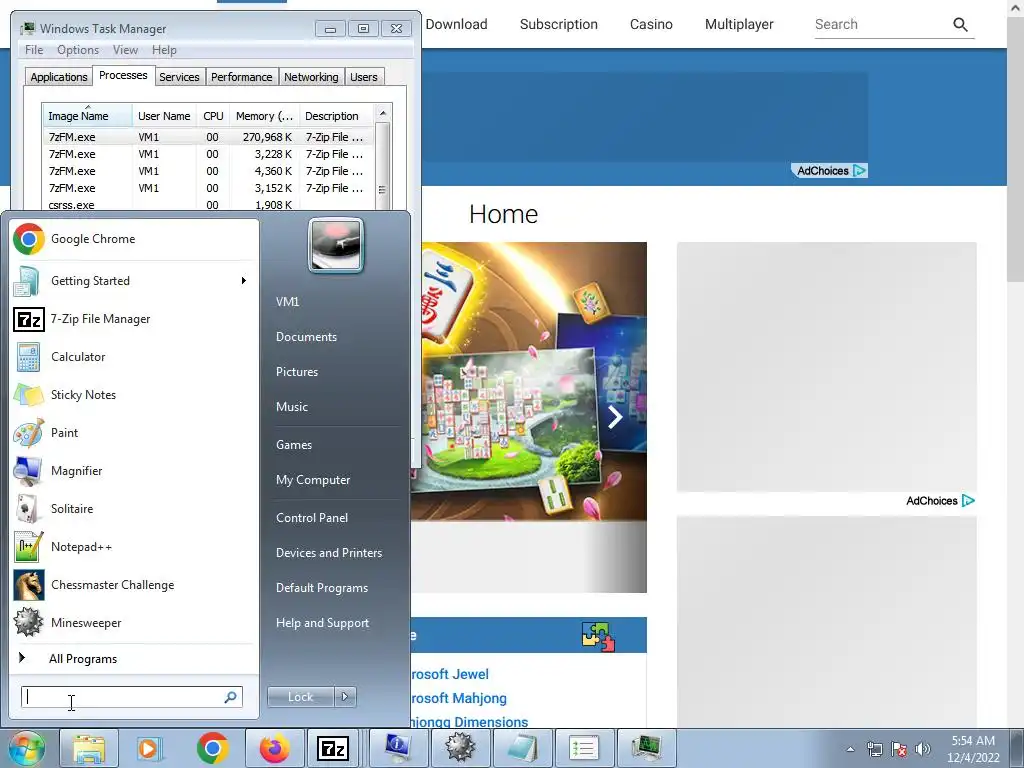Advance game carousel with right chevron
The image size is (1024, 768).
[615, 417]
